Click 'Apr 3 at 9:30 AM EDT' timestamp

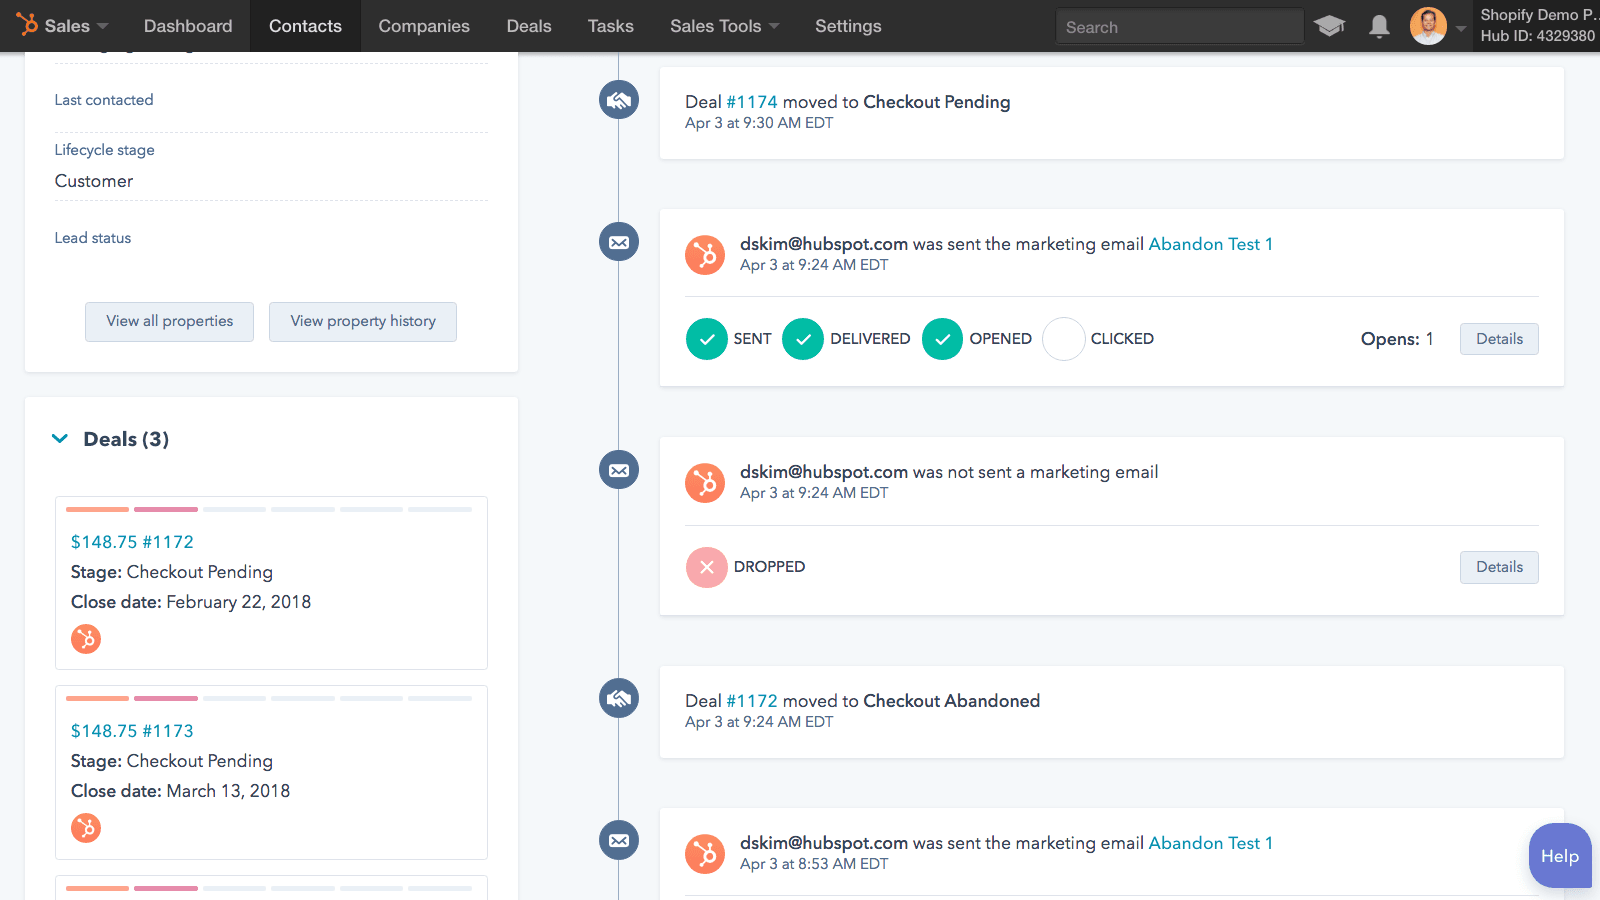[x=759, y=123]
